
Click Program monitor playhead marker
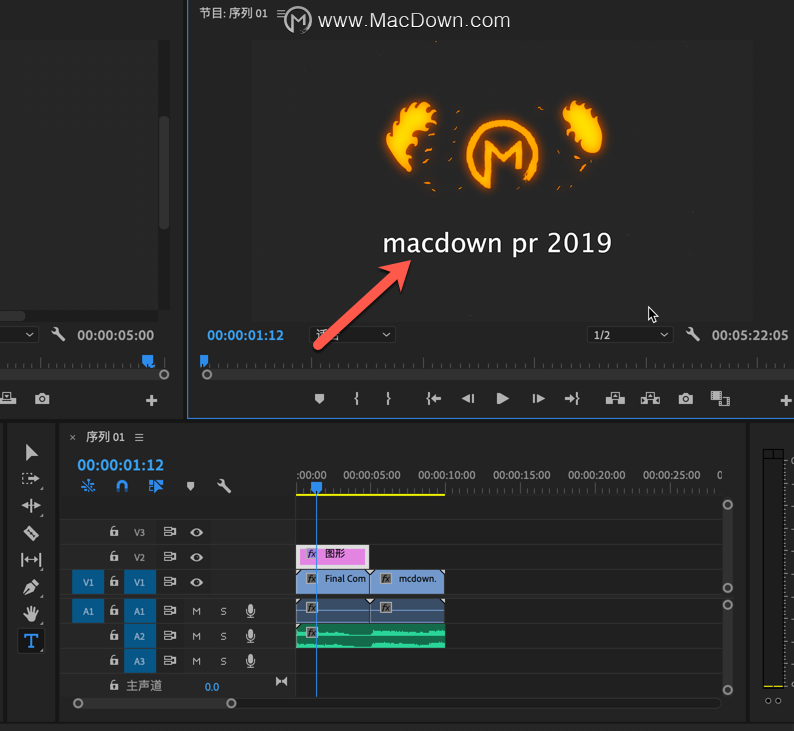[204, 360]
